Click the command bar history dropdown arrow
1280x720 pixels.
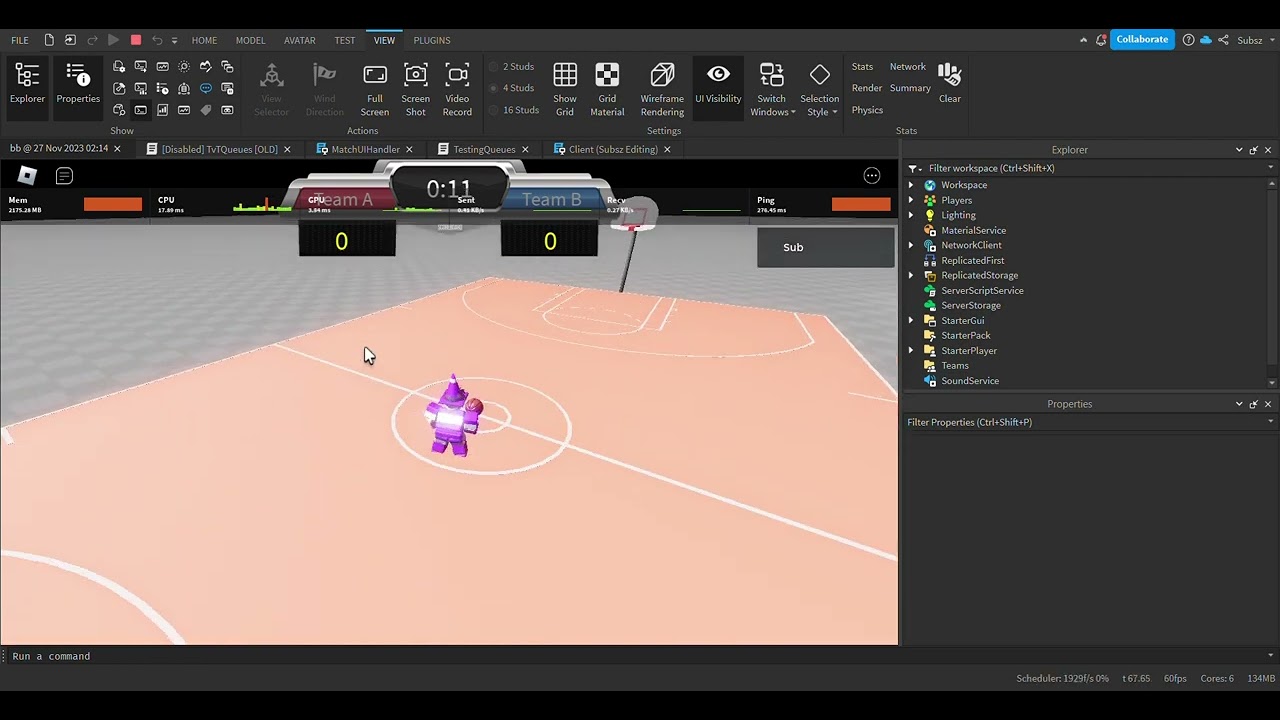(1271, 656)
